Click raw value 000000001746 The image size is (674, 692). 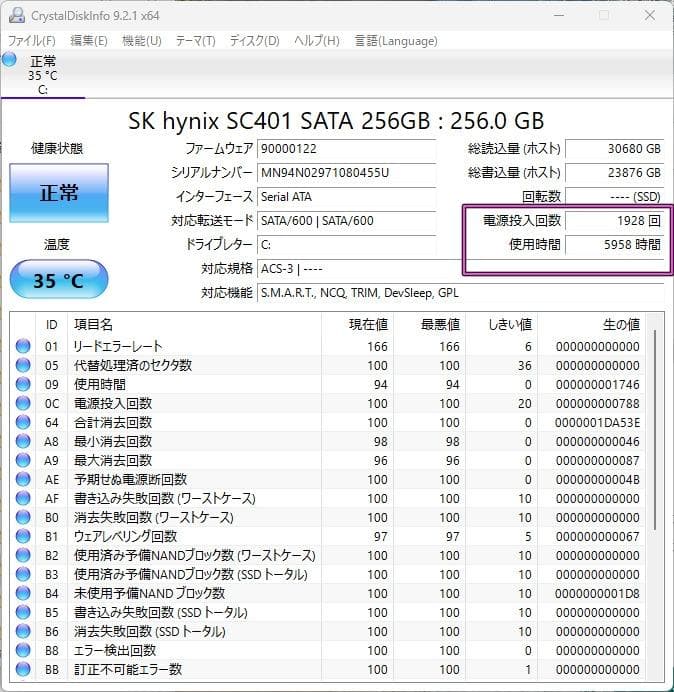[597, 385]
